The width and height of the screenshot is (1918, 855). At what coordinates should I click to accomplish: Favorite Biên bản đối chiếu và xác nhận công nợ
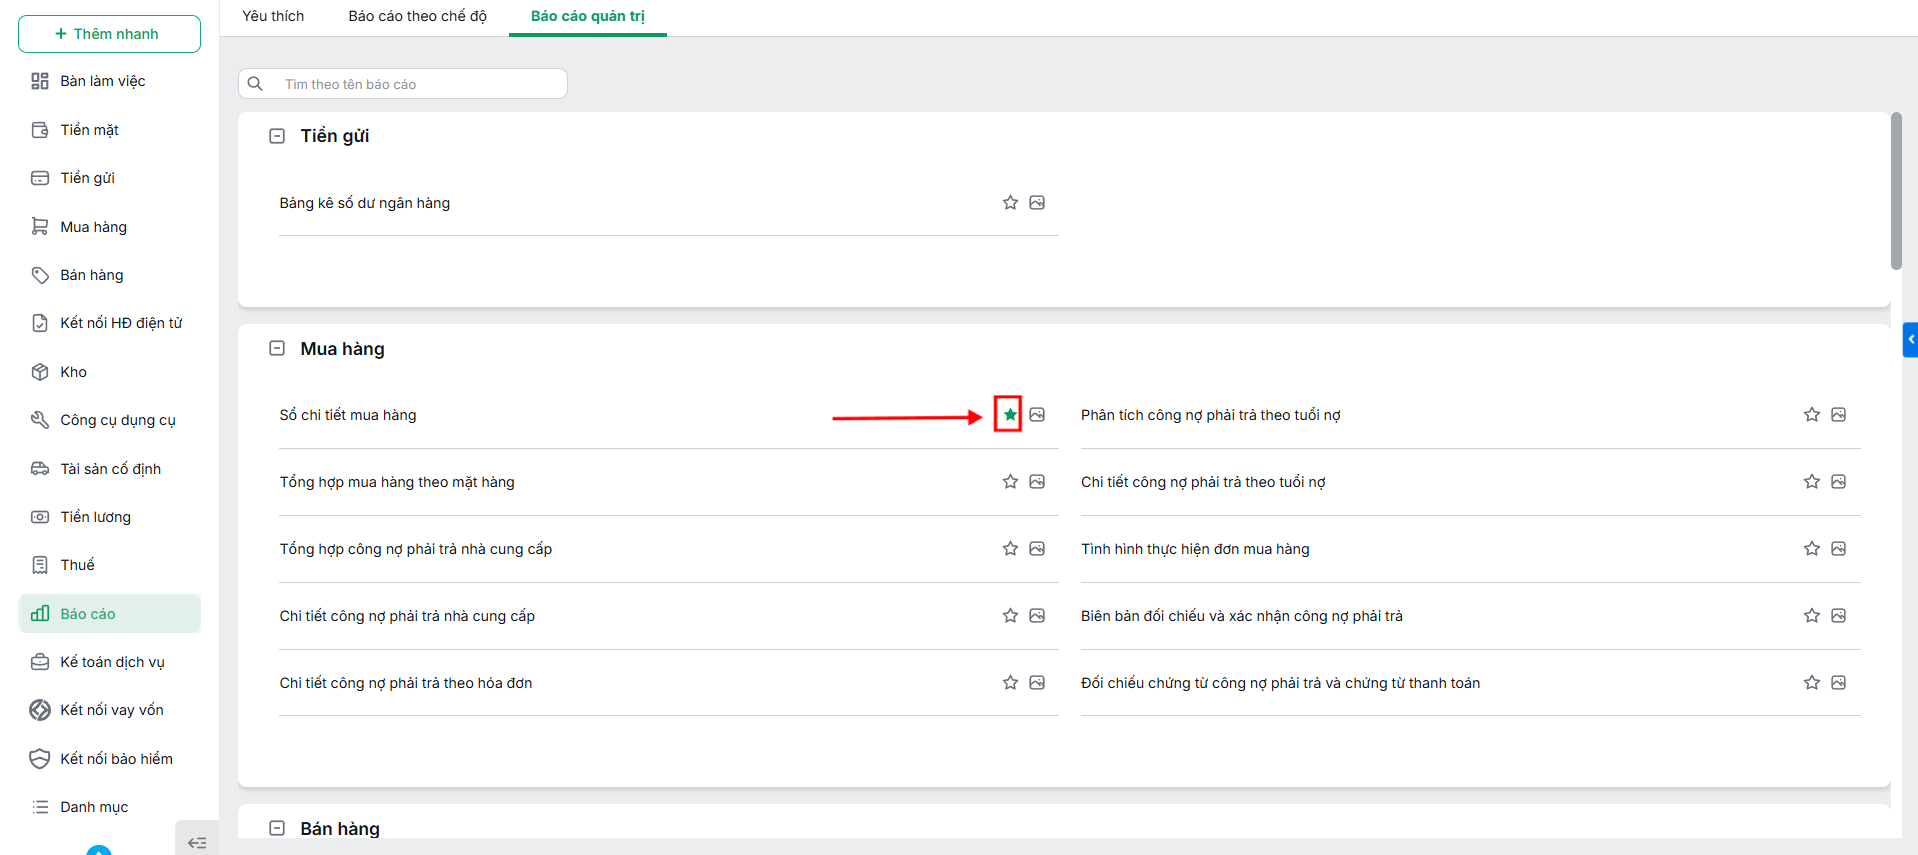click(x=1811, y=616)
